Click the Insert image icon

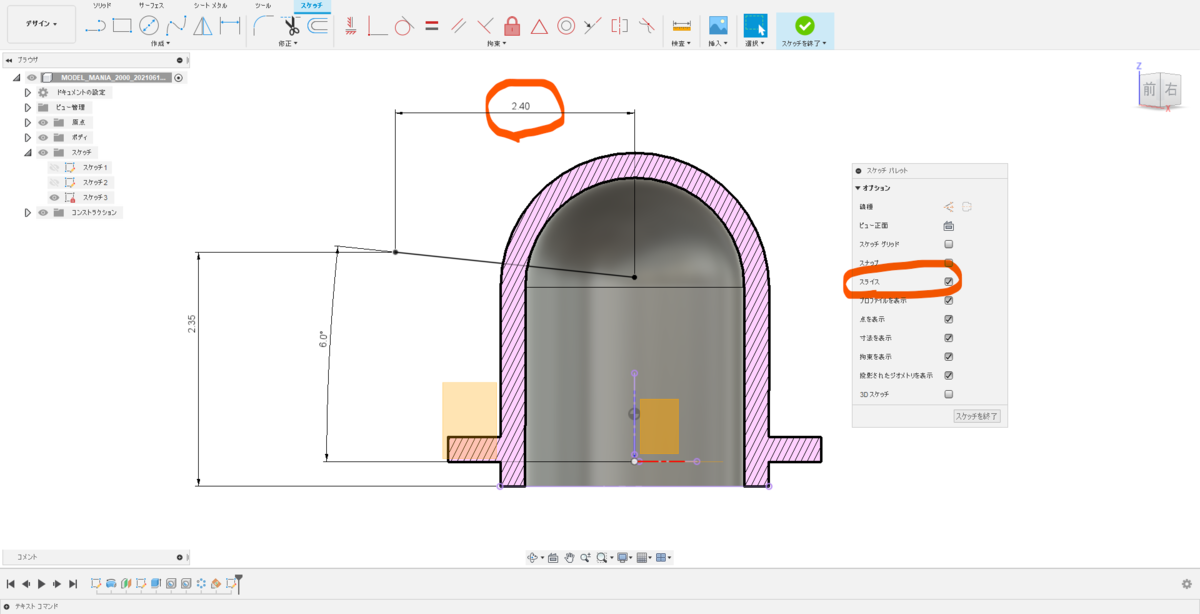click(718, 26)
